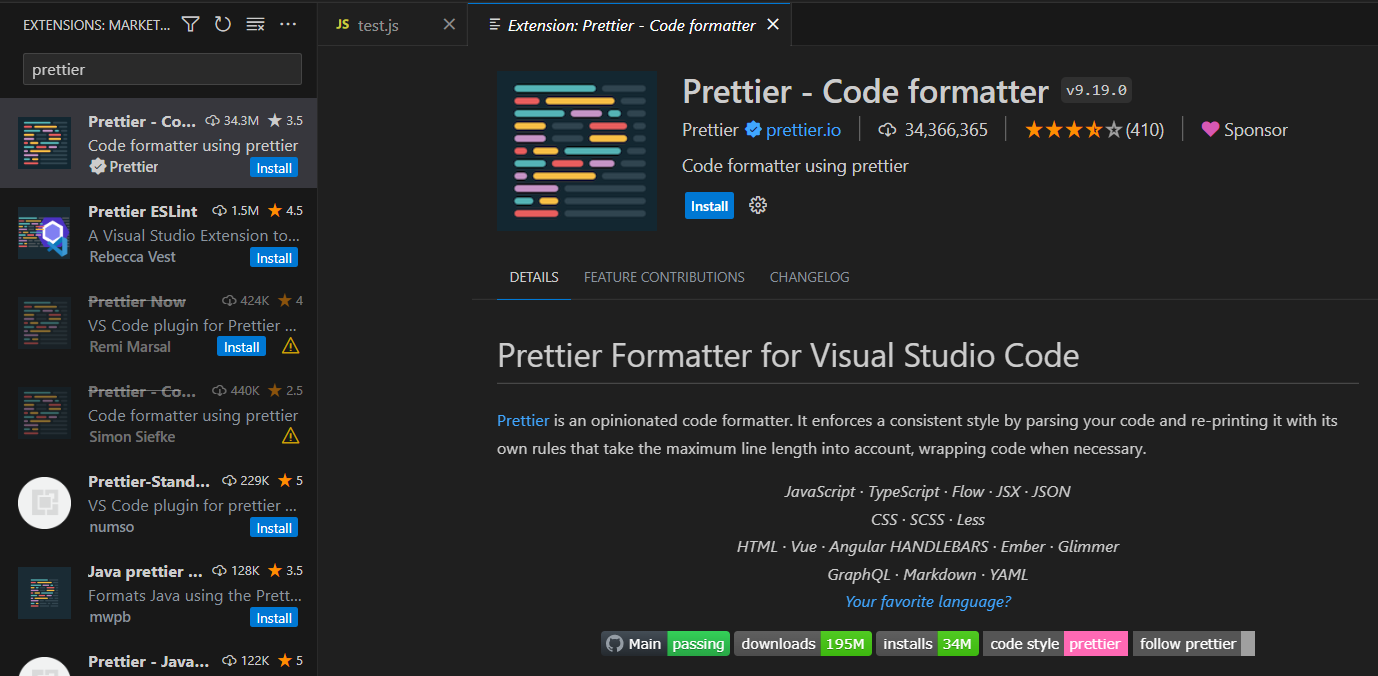Switch to the CHANGELOG tab
The image size is (1378, 676).
click(809, 277)
